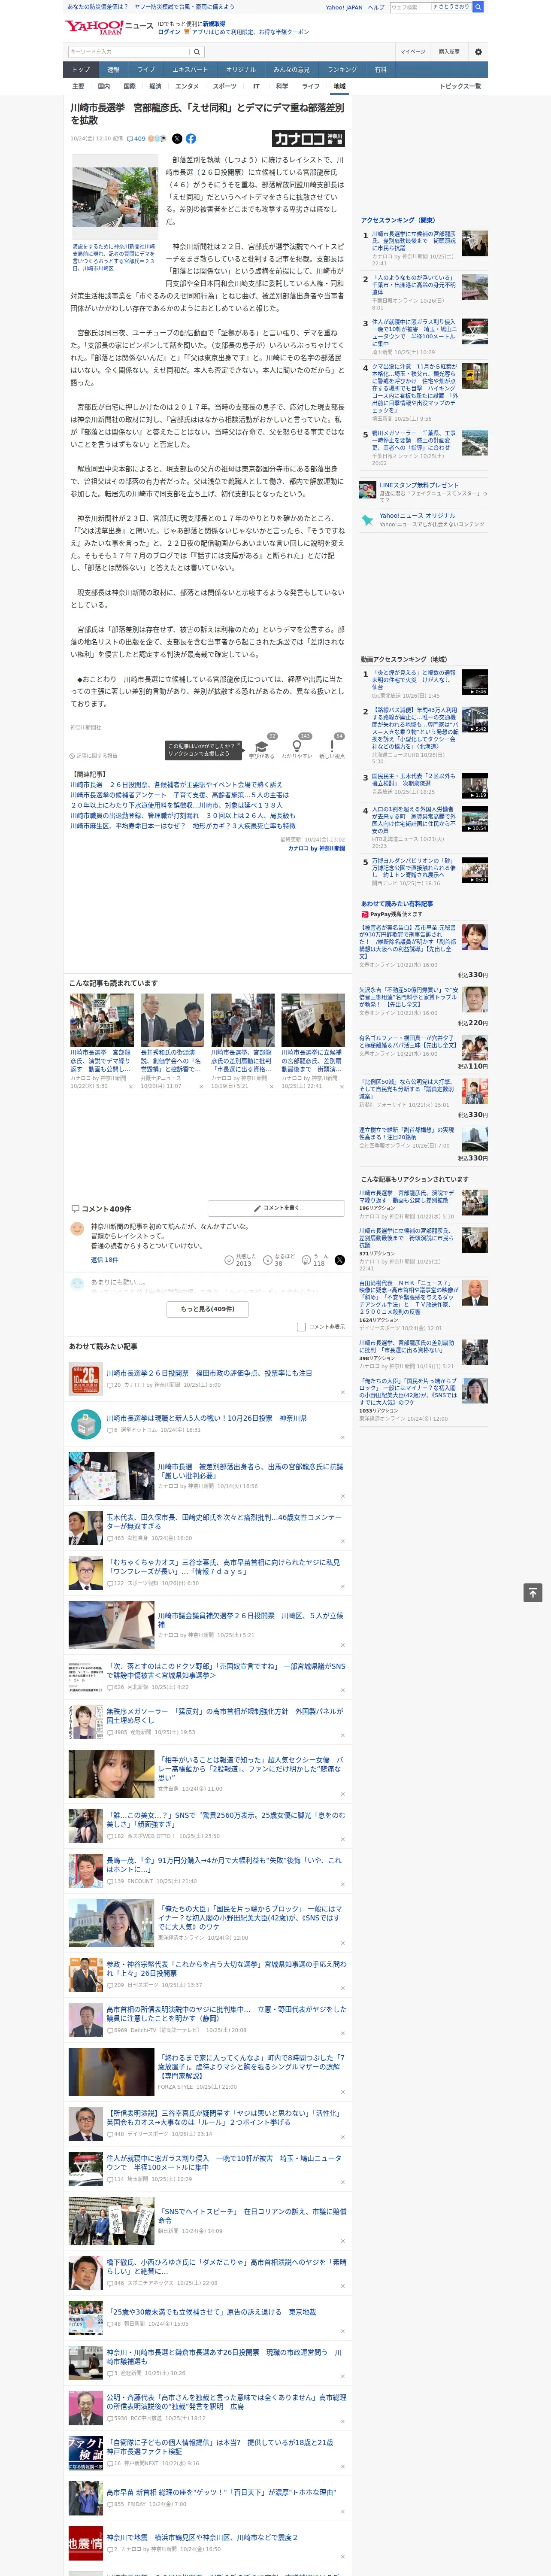Share the article on X

[177, 139]
